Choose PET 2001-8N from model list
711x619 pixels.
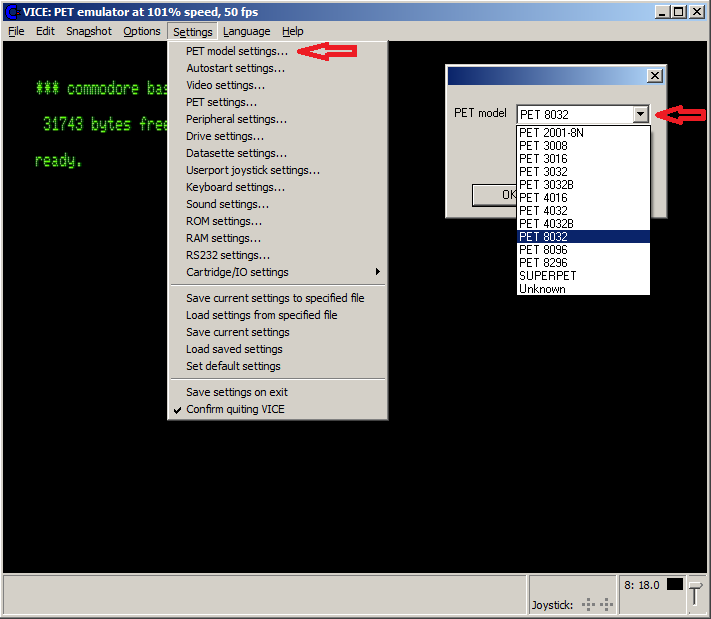pos(583,132)
